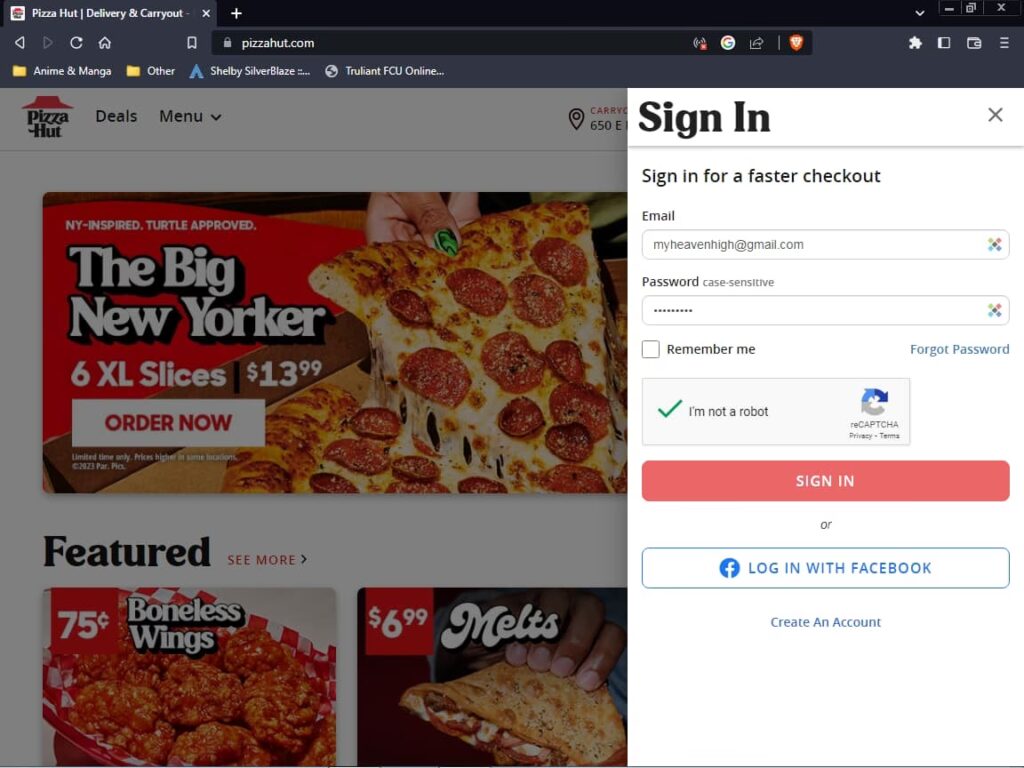Click the Email input field
1024x768 pixels.
point(825,245)
